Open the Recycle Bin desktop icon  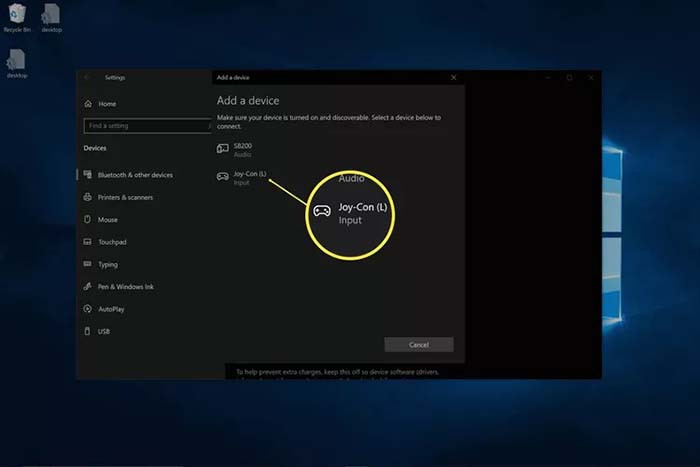17,18
